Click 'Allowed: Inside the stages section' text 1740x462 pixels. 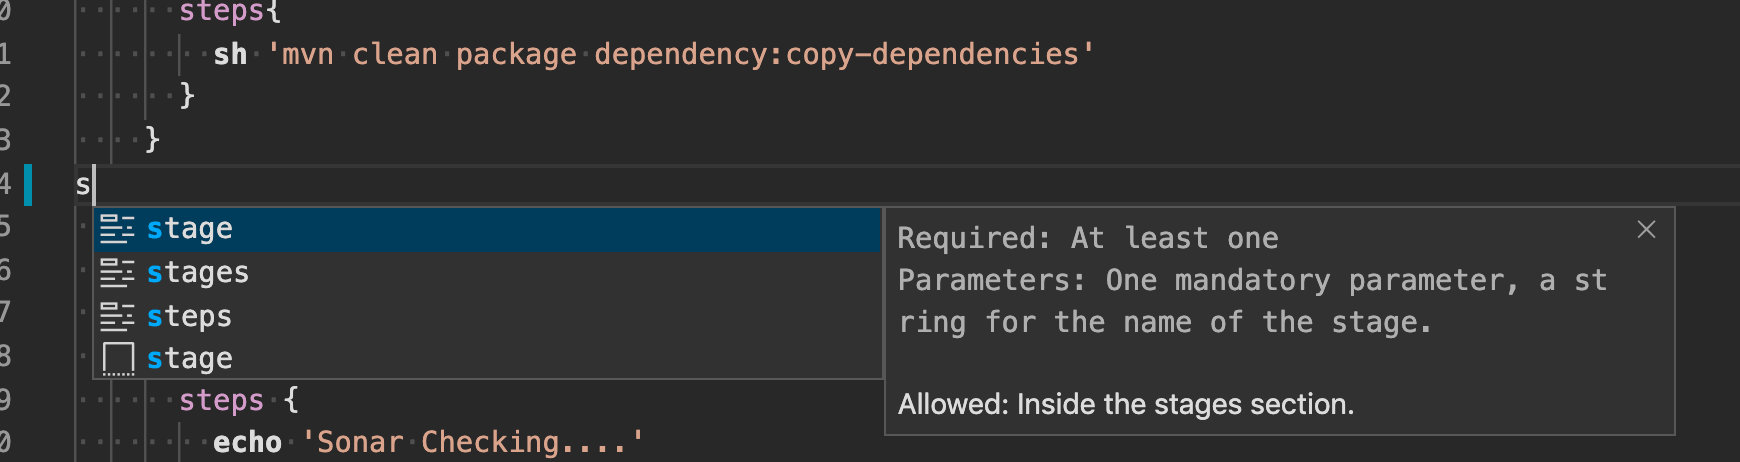[x=1126, y=404]
